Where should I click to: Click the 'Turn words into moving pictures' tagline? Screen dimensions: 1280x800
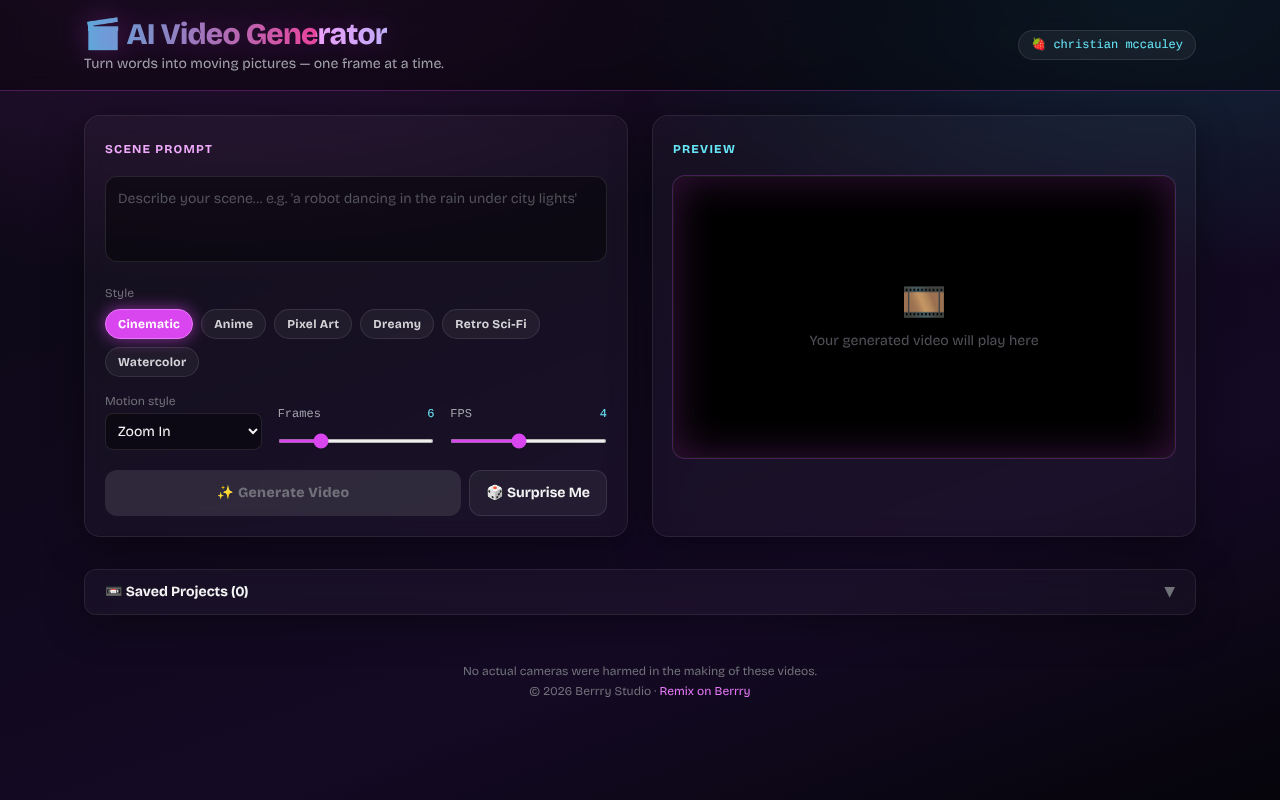pos(264,64)
